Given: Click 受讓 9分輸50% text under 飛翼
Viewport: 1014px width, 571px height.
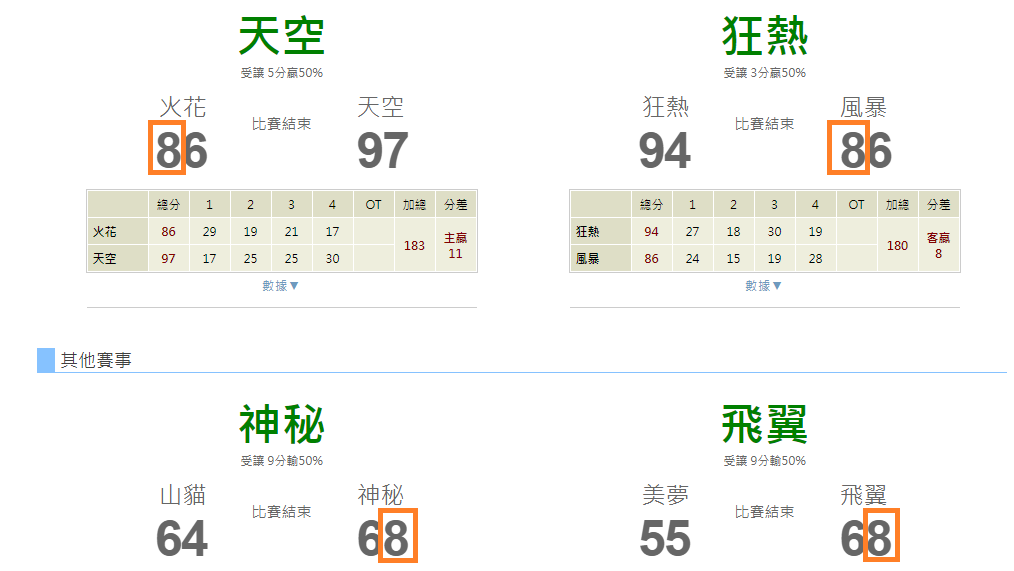Looking at the screenshot, I should [x=764, y=461].
